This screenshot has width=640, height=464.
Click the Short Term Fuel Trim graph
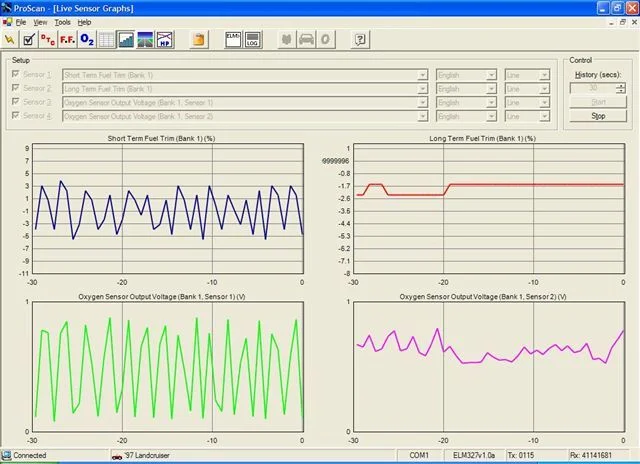168,208
